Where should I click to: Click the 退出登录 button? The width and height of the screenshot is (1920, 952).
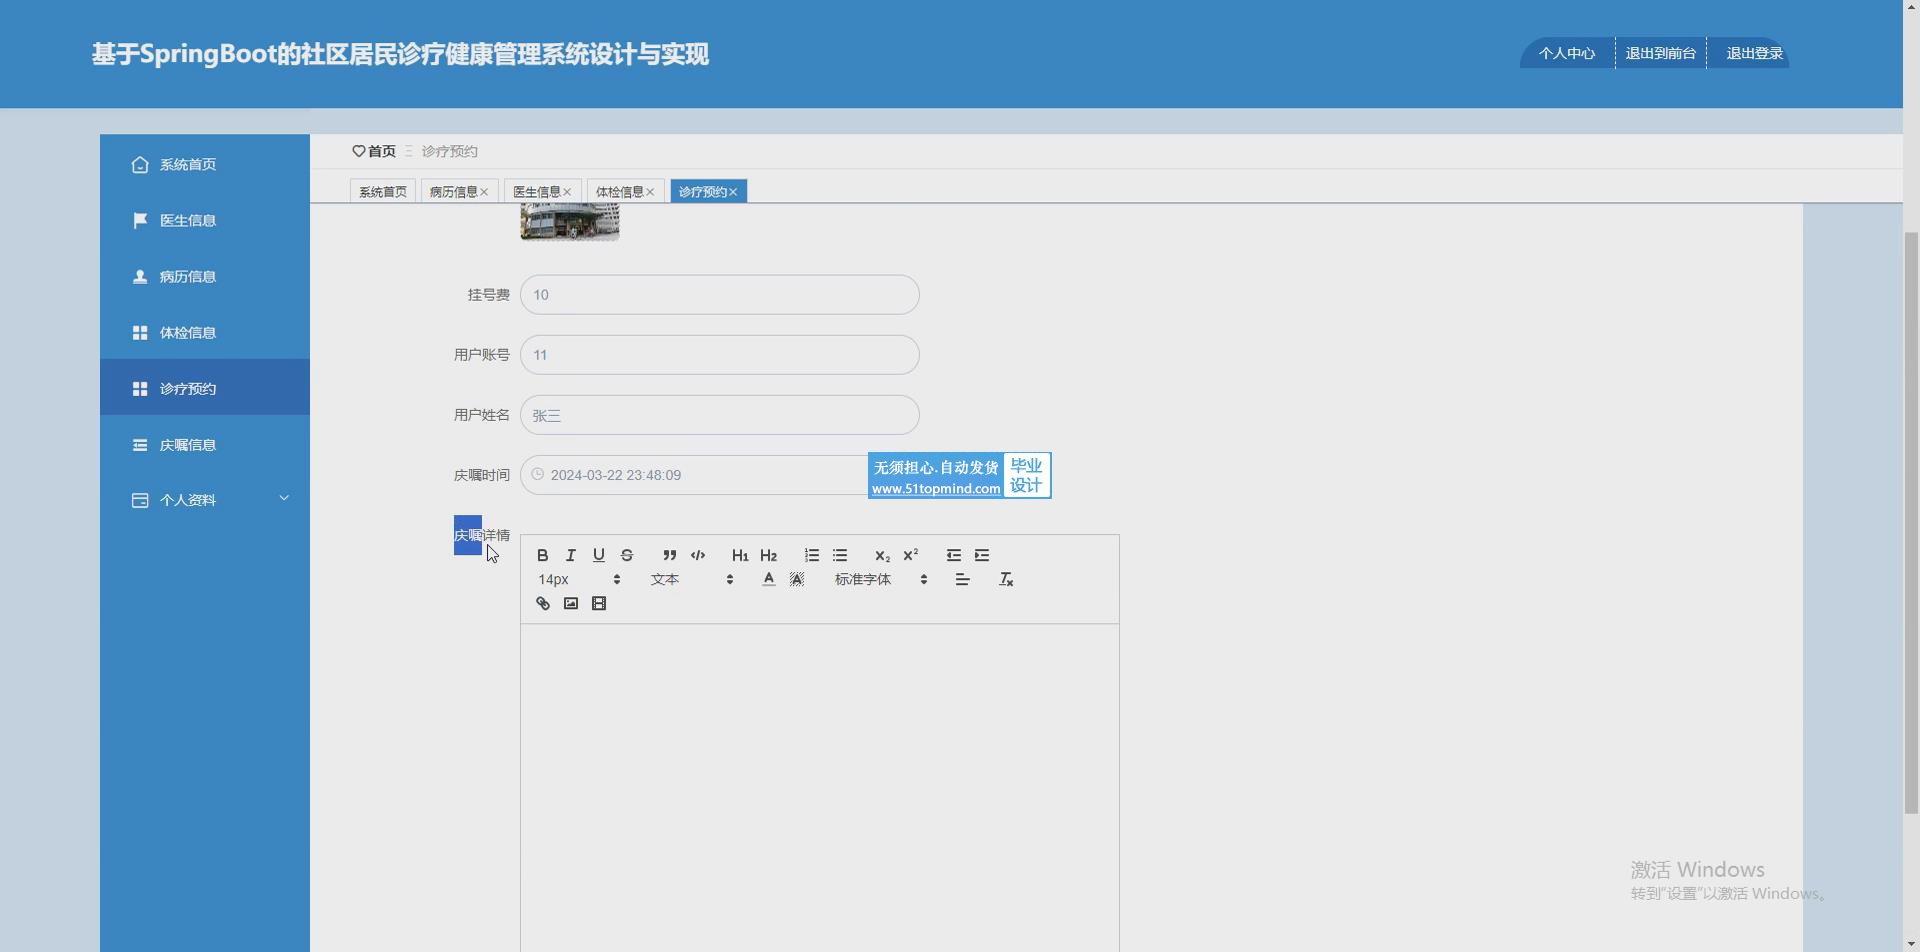1754,53
